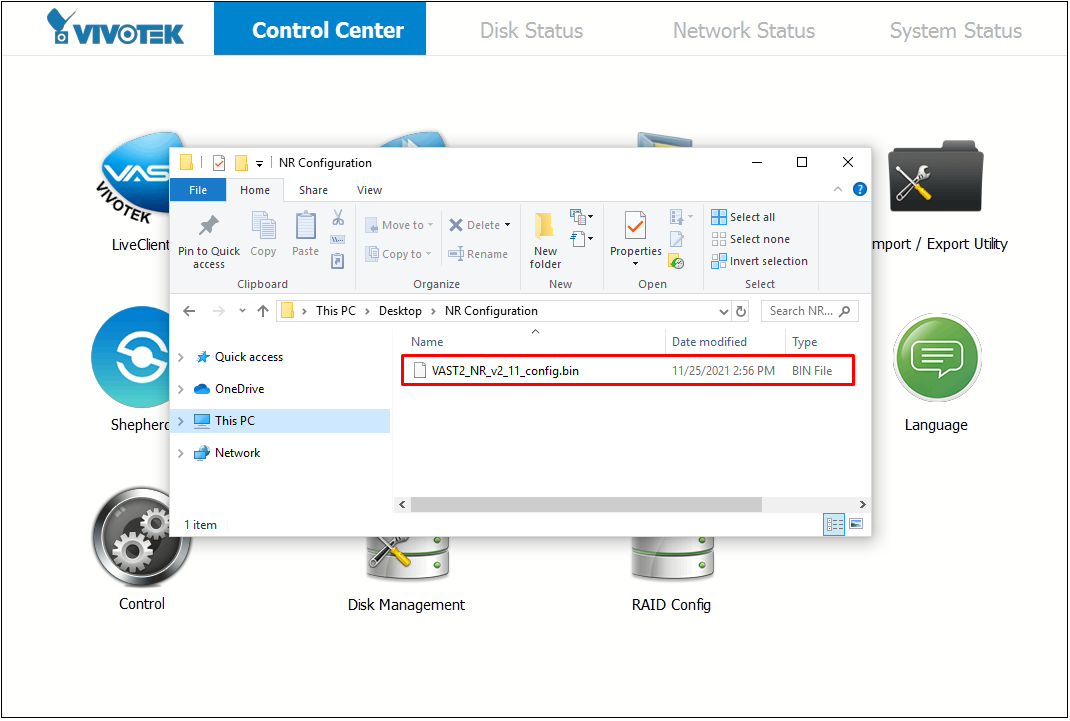Open the Easy access dropdown
This screenshot has height=721, width=1070.
pos(581,239)
